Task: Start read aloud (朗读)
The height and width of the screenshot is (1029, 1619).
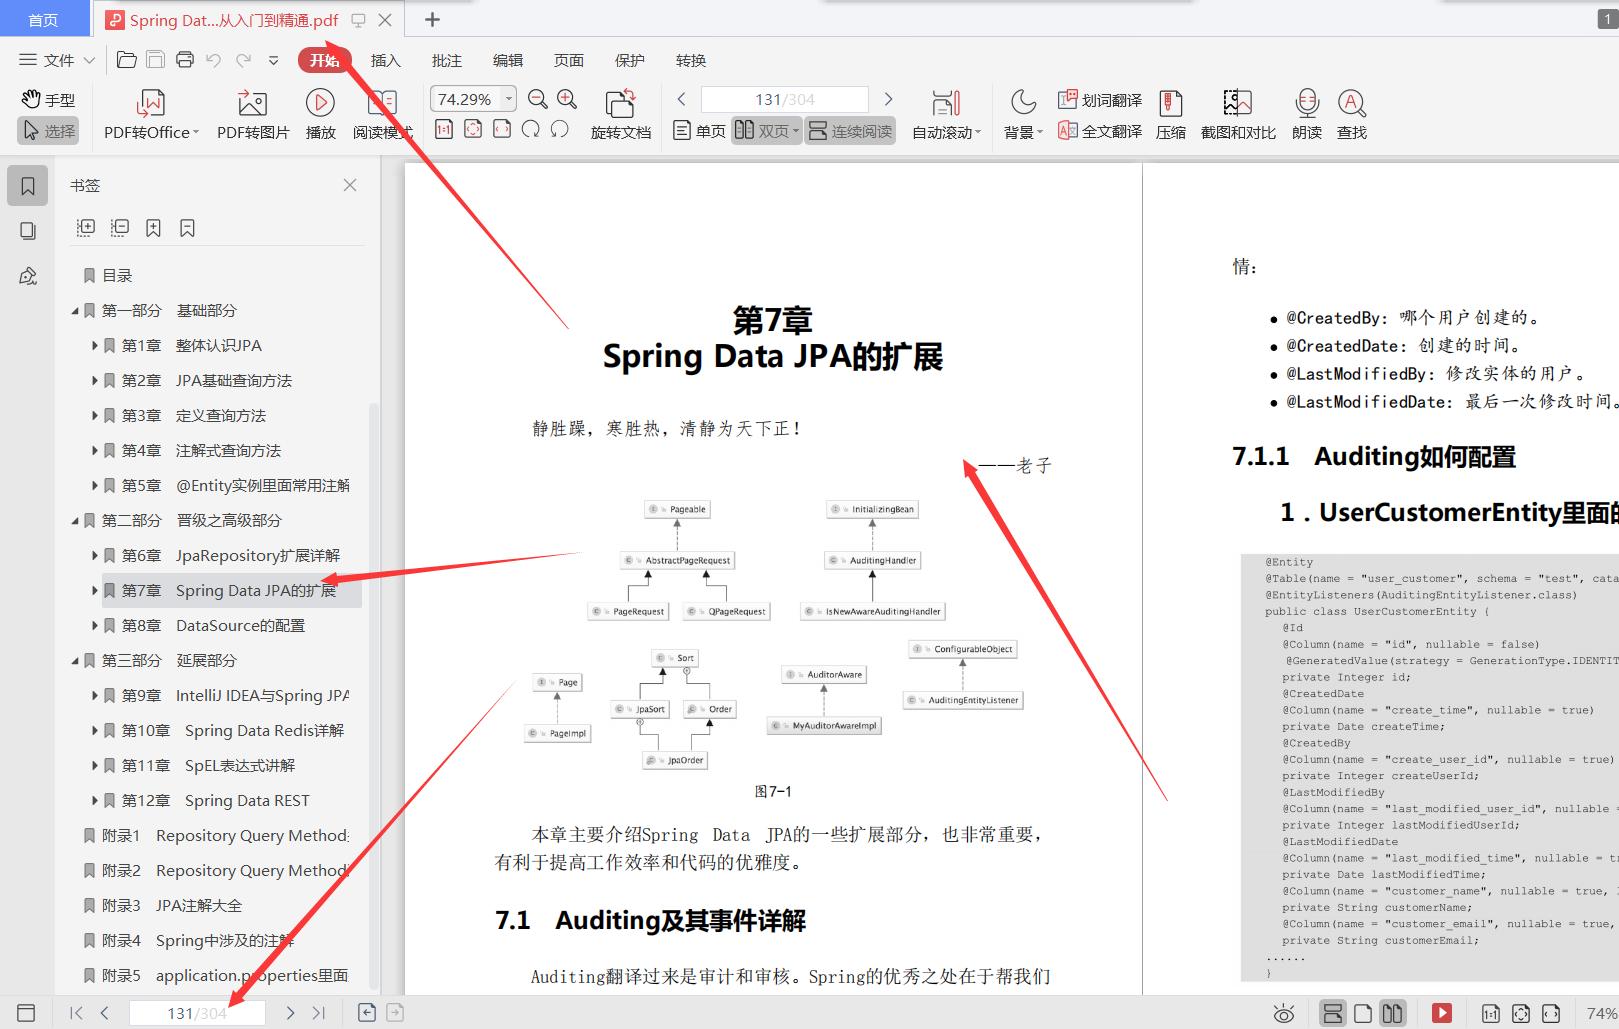Action: (x=1307, y=115)
